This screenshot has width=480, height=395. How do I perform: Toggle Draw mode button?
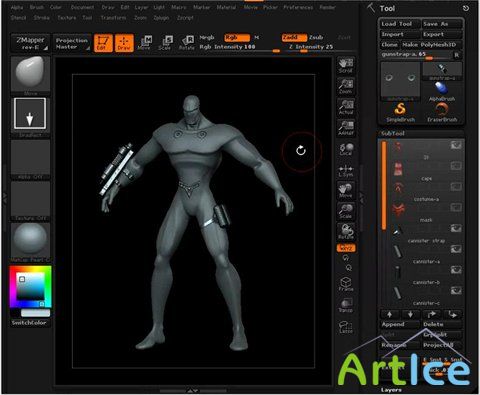124,43
